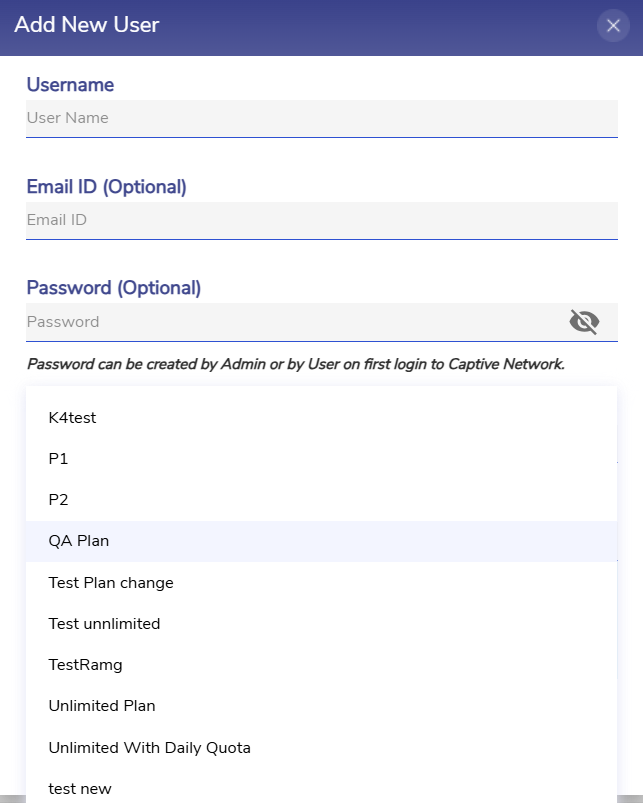Image resolution: width=643 pixels, height=803 pixels.
Task: Select QA Plan from dropdown list
Action: [x=79, y=541]
